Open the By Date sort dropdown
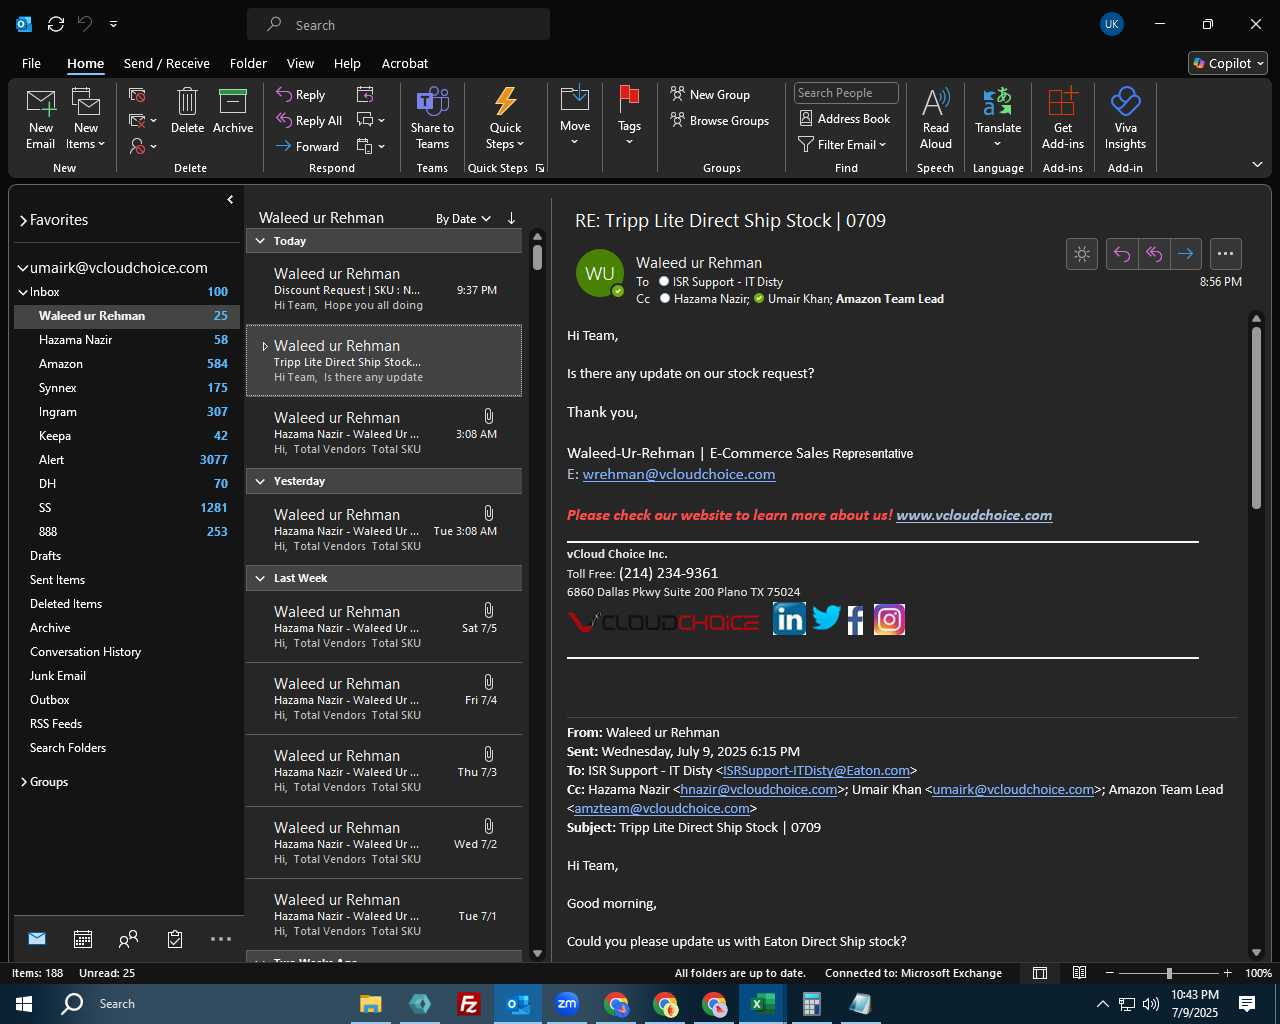1280x1024 pixels. (x=463, y=218)
